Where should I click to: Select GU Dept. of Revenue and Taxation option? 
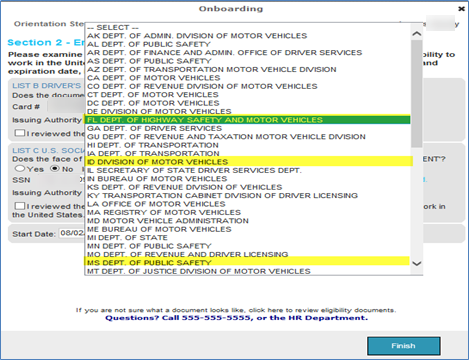[x=248, y=137]
